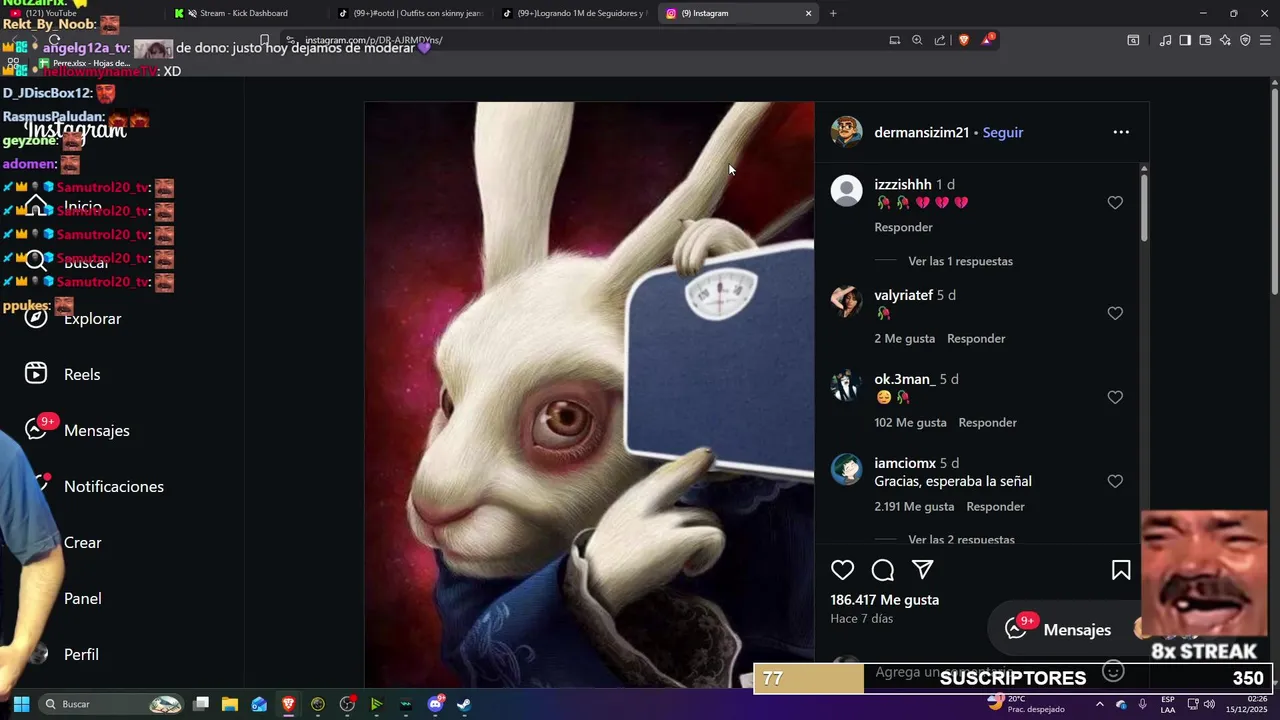The height and width of the screenshot is (720, 1280).
Task: Reply to valyriatef's comment via Responder
Action: 976,338
